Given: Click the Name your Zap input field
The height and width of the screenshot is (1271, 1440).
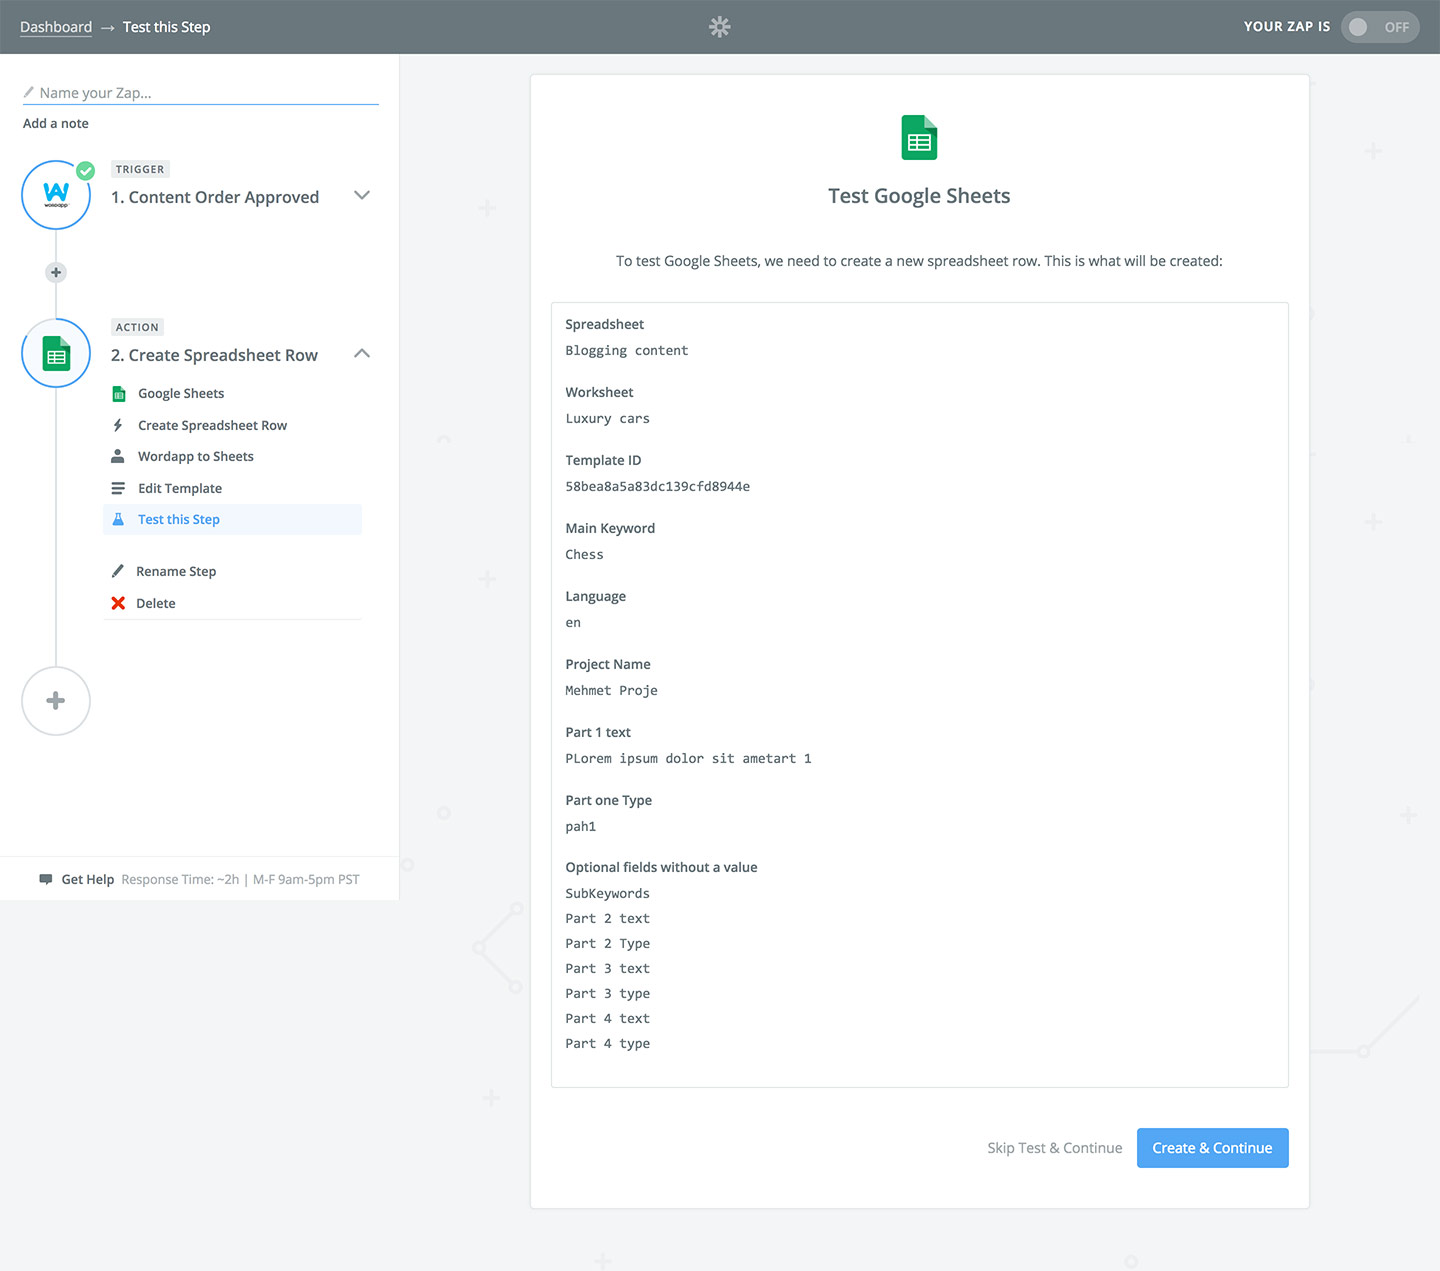Looking at the screenshot, I should pyautogui.click(x=200, y=92).
